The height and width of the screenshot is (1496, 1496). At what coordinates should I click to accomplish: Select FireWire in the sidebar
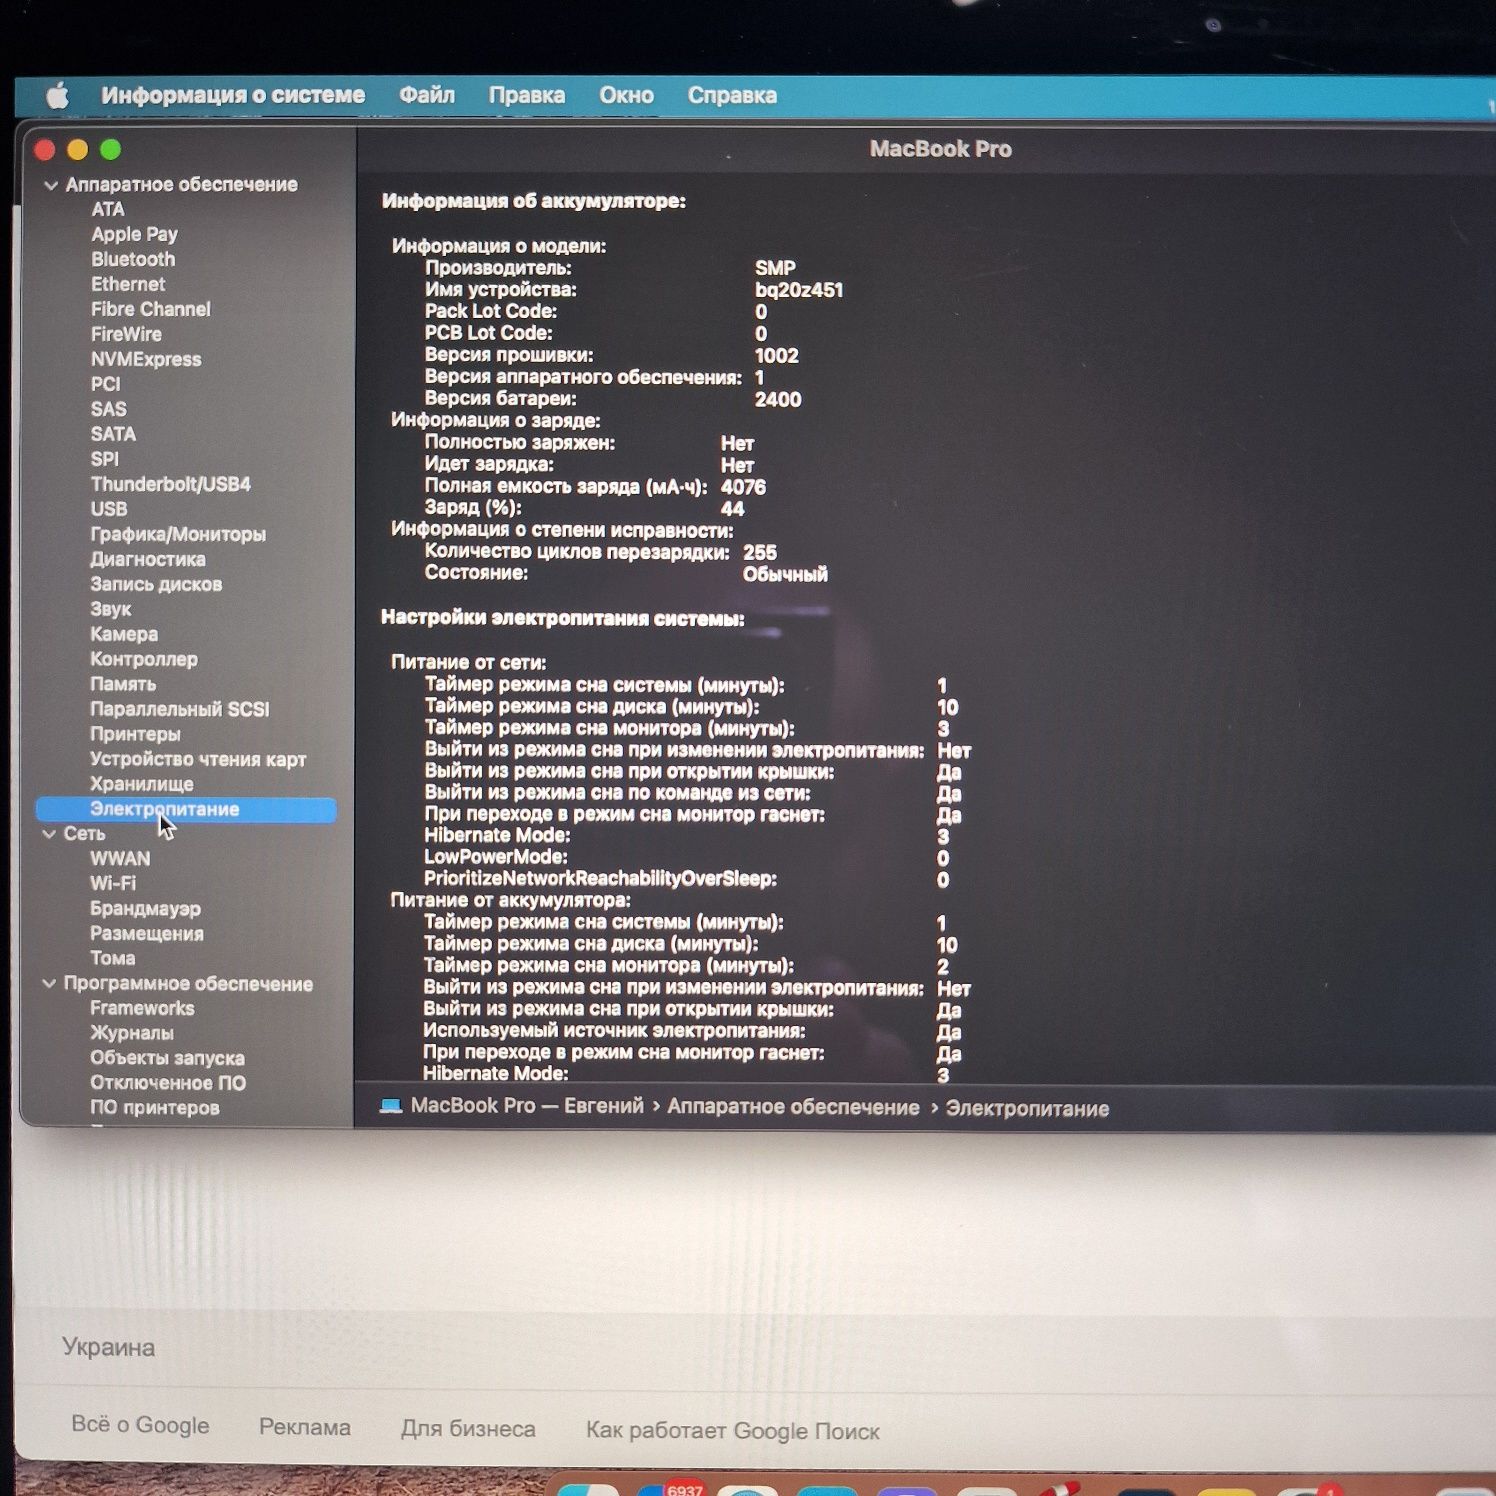coord(126,334)
